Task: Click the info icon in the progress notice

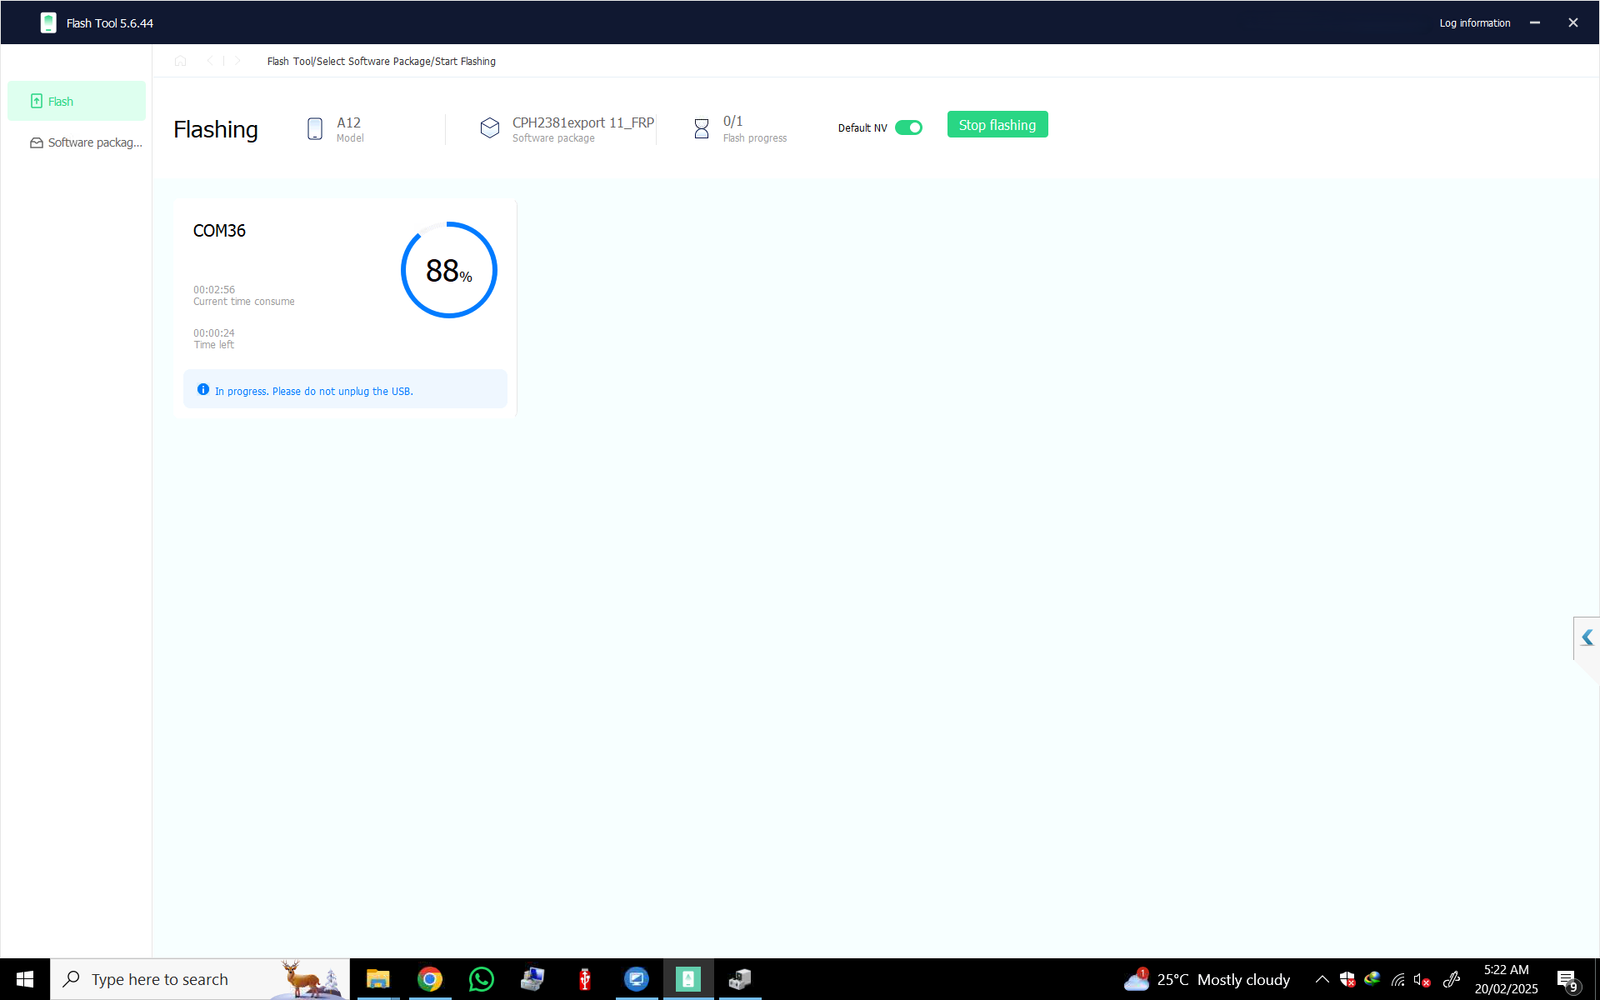Action: point(204,390)
